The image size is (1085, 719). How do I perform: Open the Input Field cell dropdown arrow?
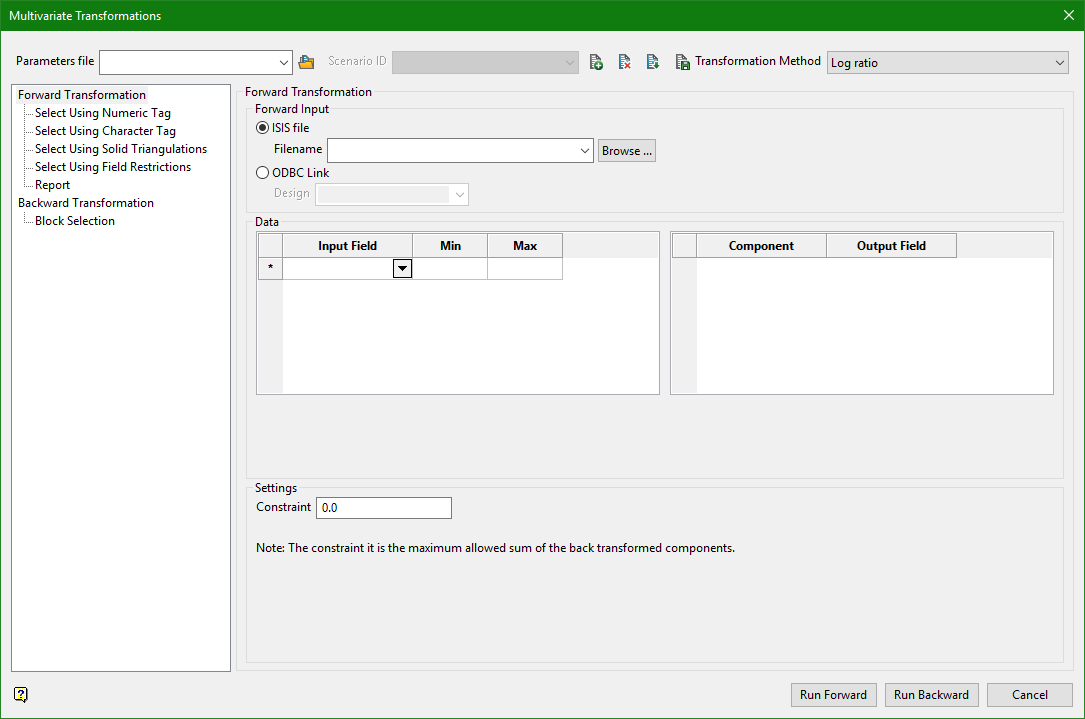(402, 268)
